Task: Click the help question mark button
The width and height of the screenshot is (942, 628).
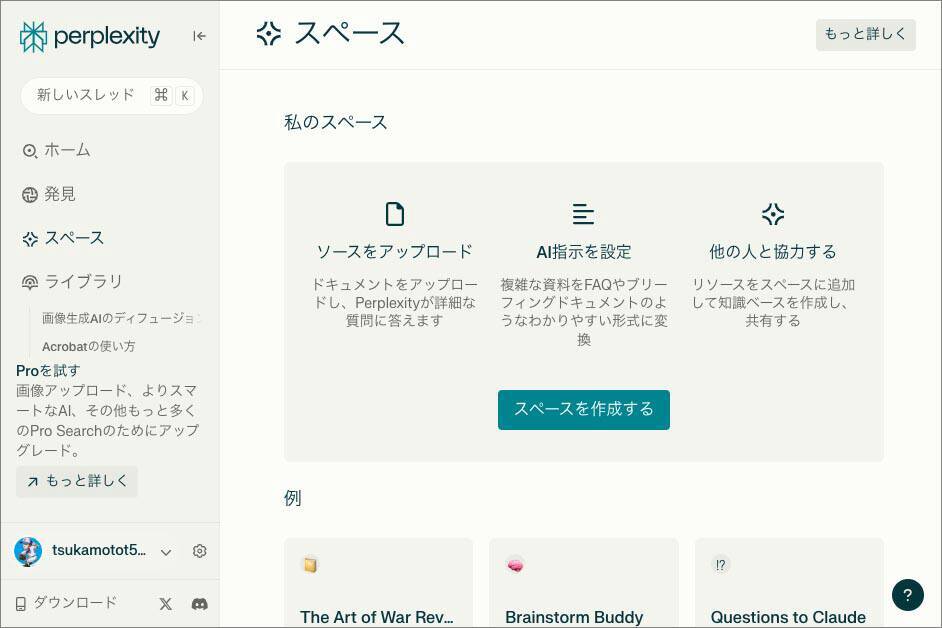Action: tap(907, 595)
